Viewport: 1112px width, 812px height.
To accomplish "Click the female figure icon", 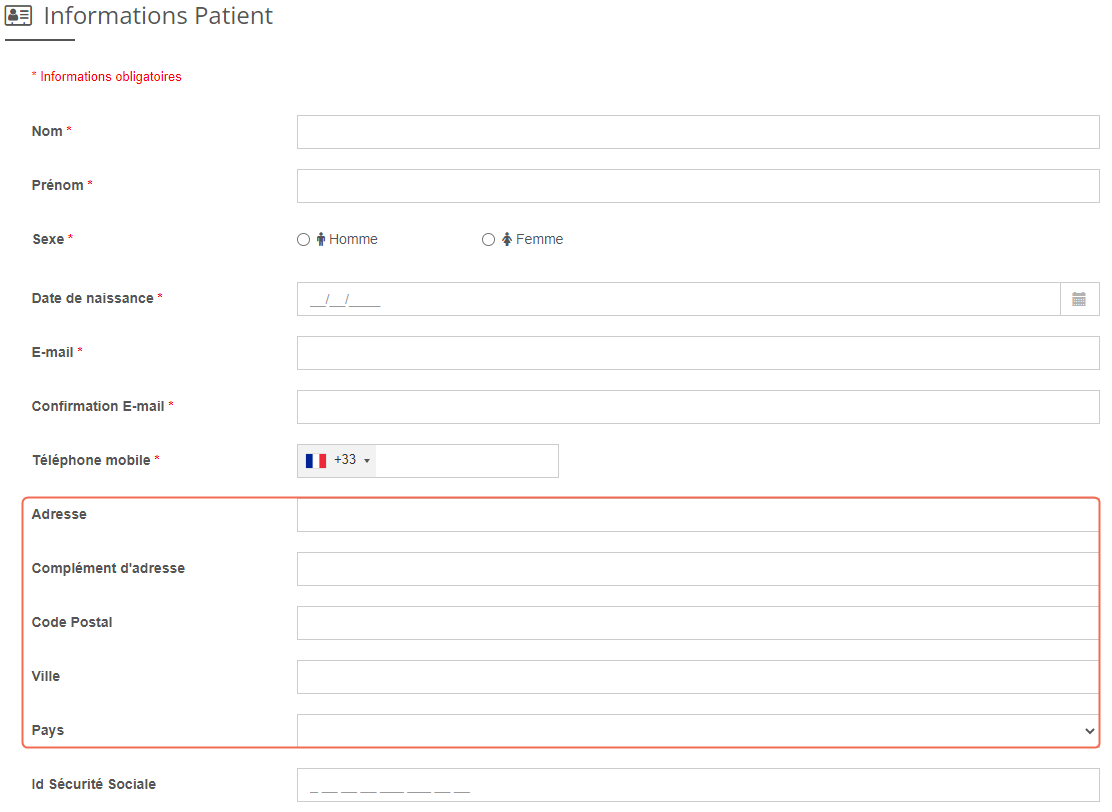I will pos(507,240).
